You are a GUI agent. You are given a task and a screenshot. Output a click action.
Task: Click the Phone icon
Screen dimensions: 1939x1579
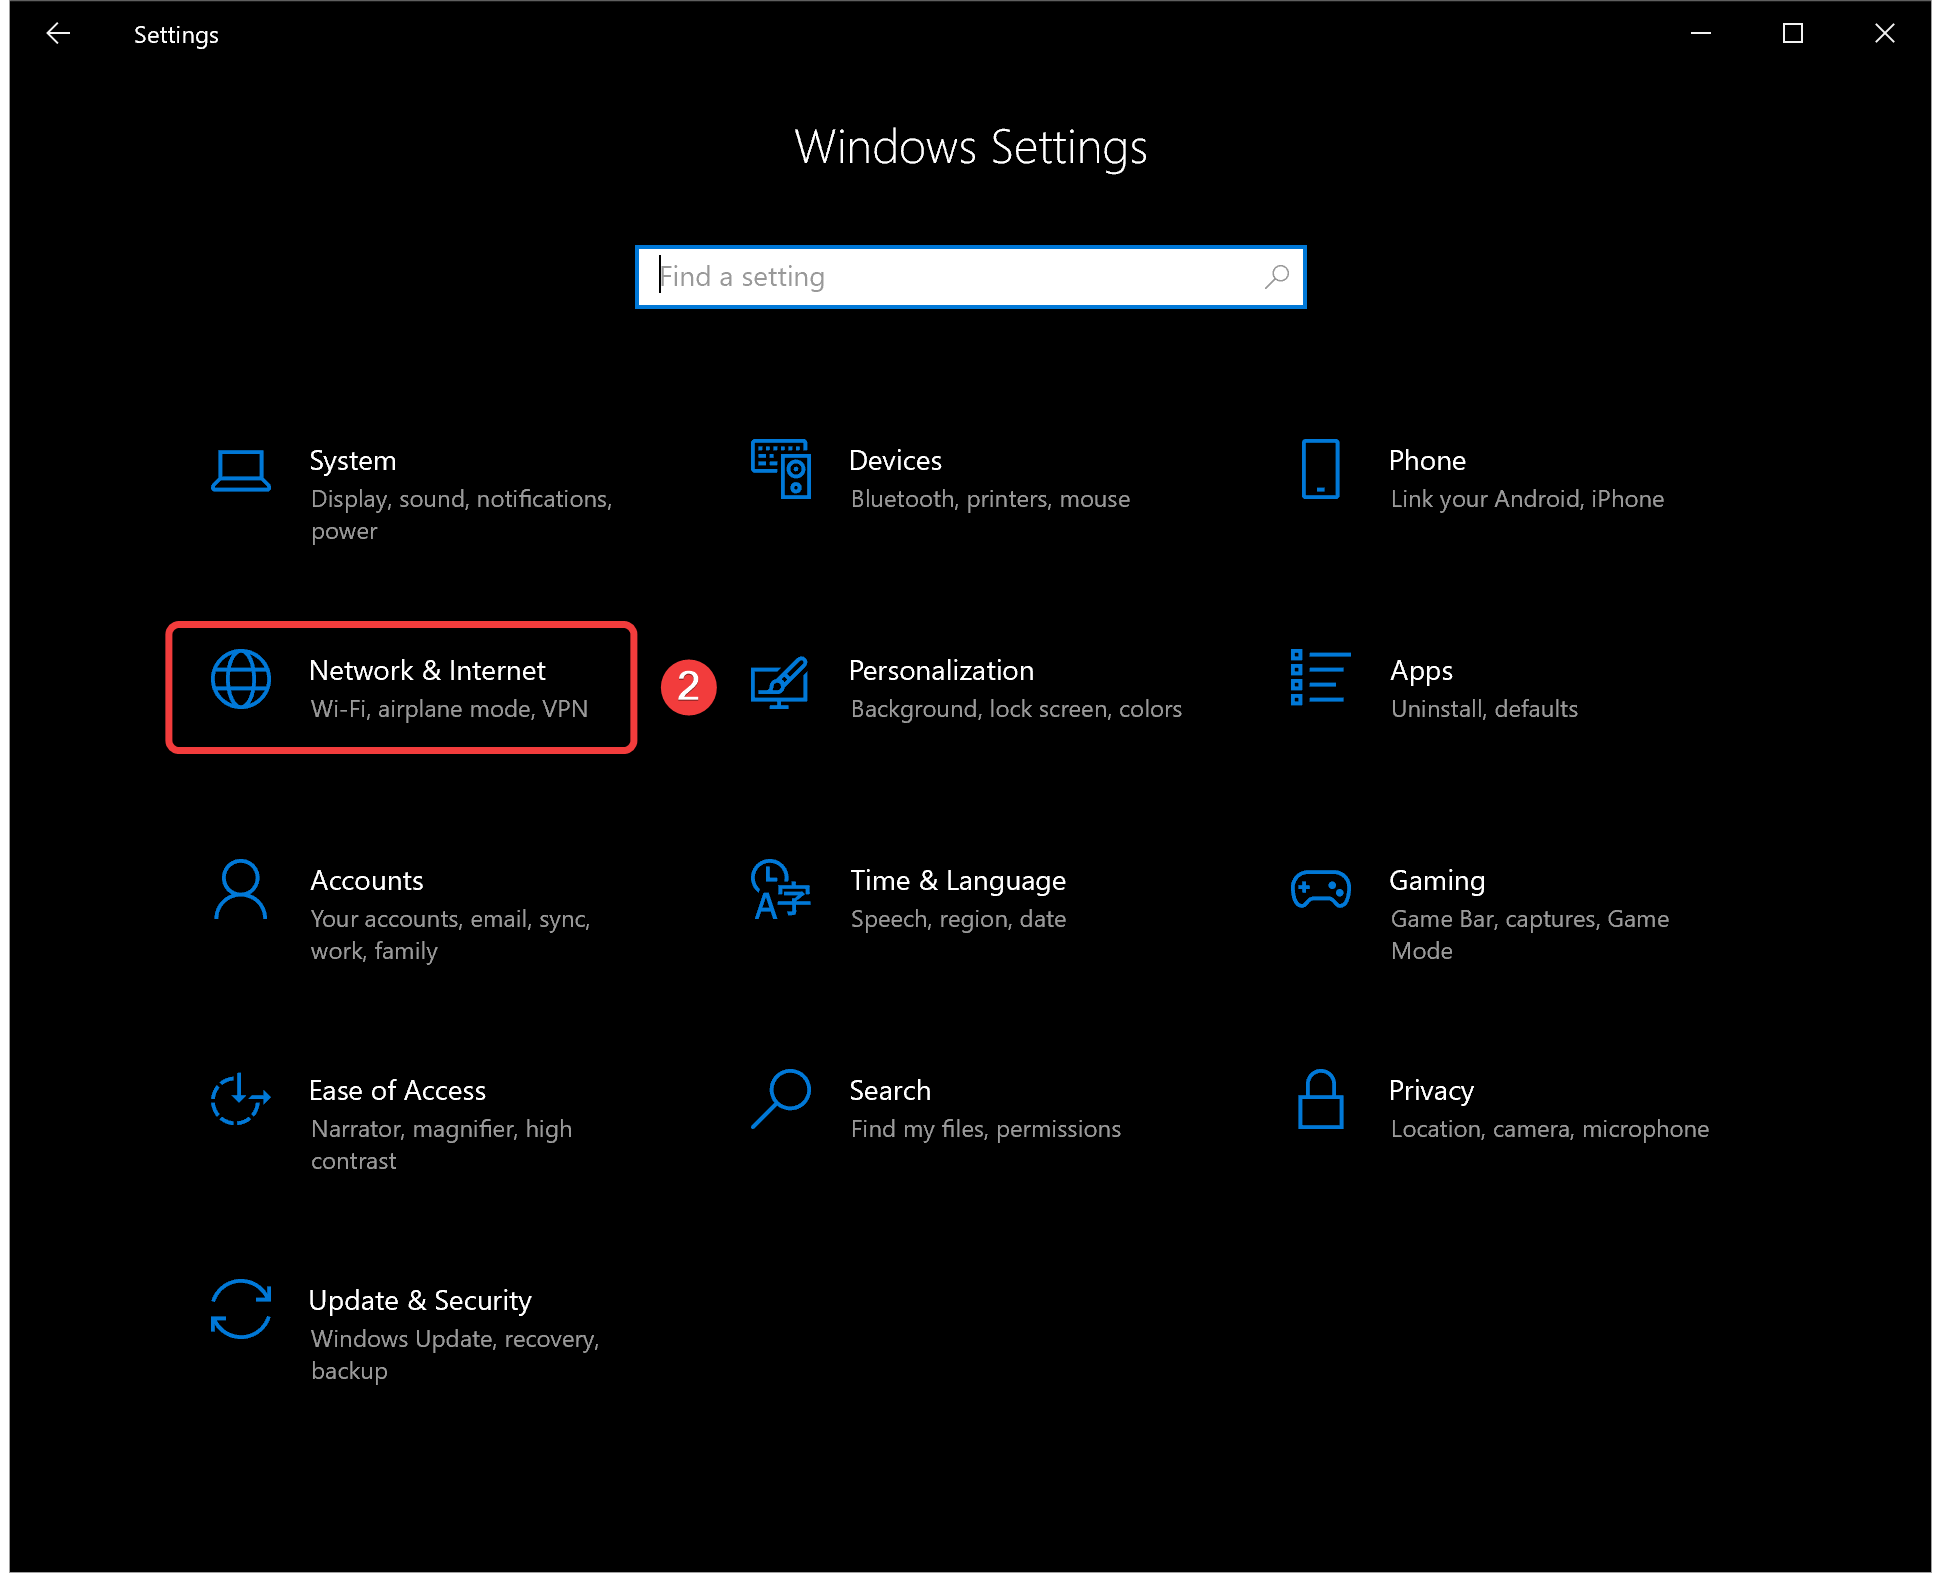(1320, 469)
